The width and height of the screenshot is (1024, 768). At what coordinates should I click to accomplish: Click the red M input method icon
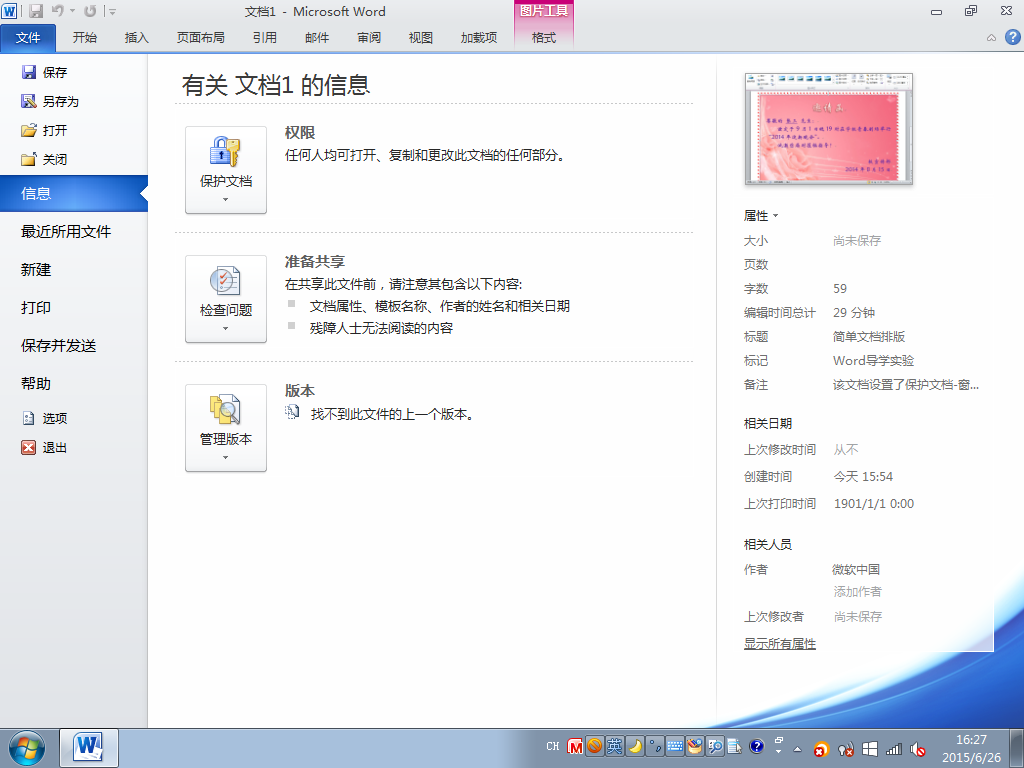coord(575,746)
